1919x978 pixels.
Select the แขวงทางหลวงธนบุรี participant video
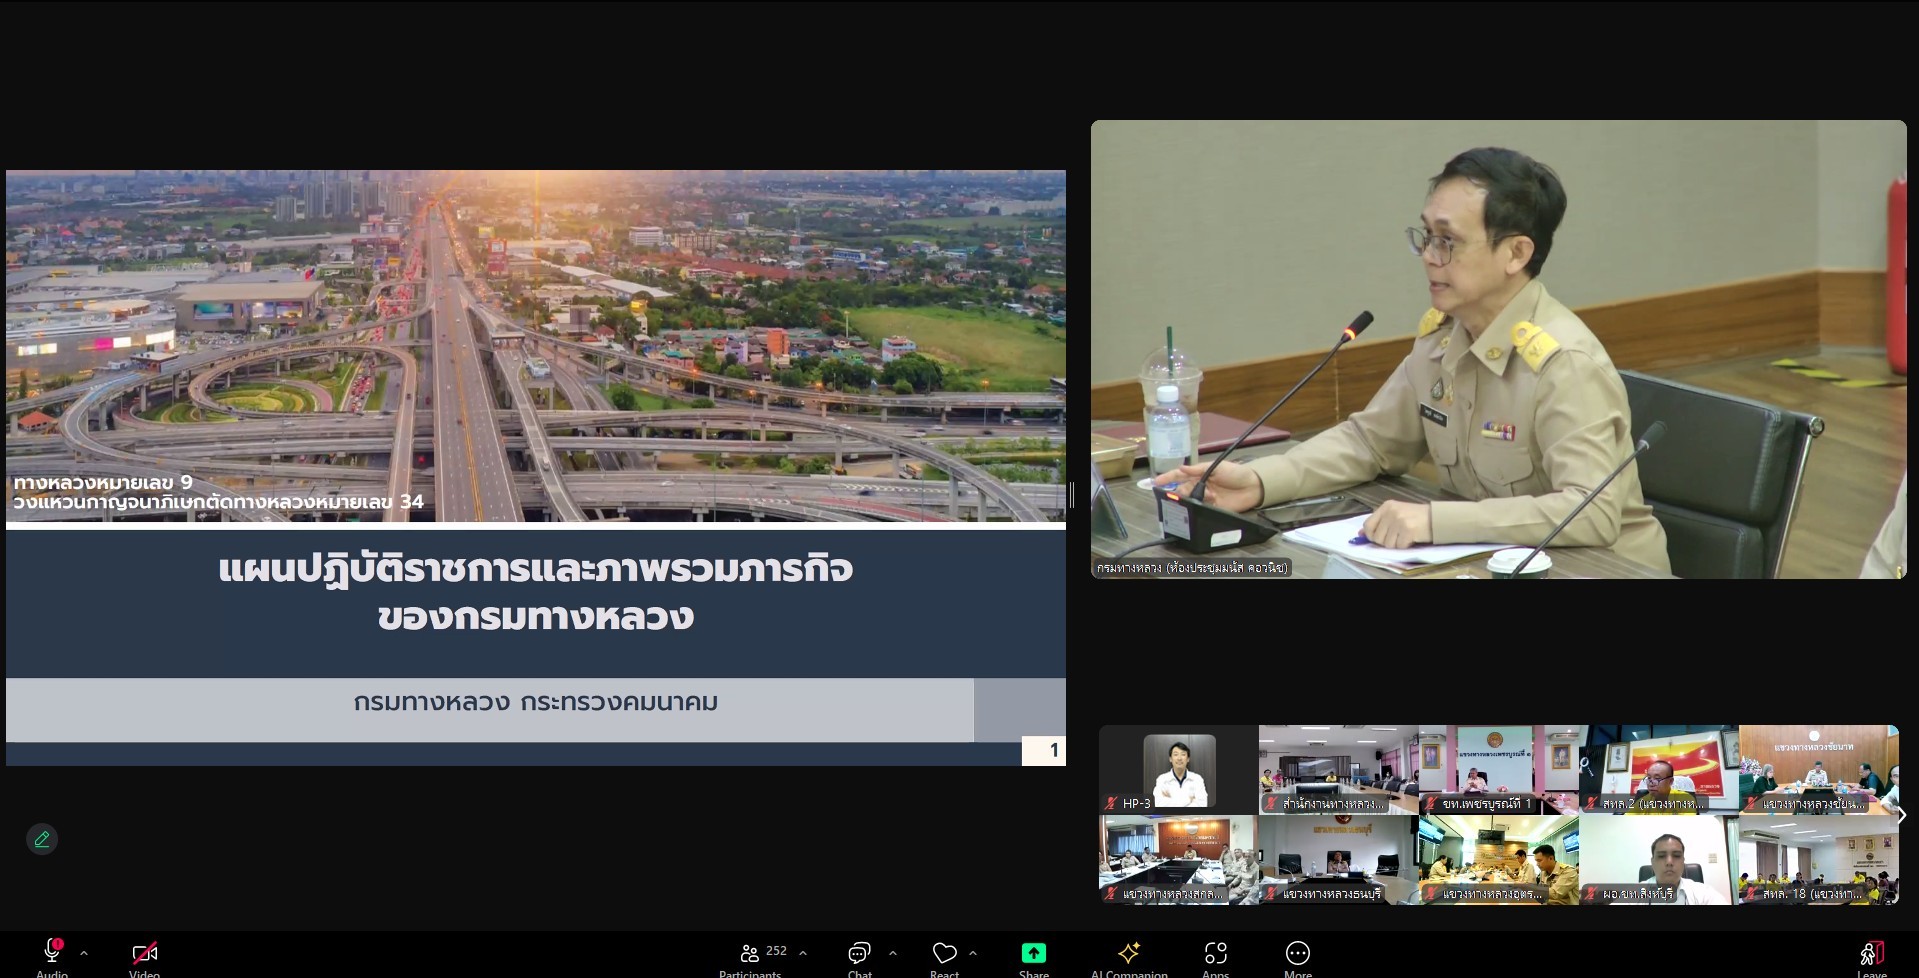pyautogui.click(x=1338, y=859)
